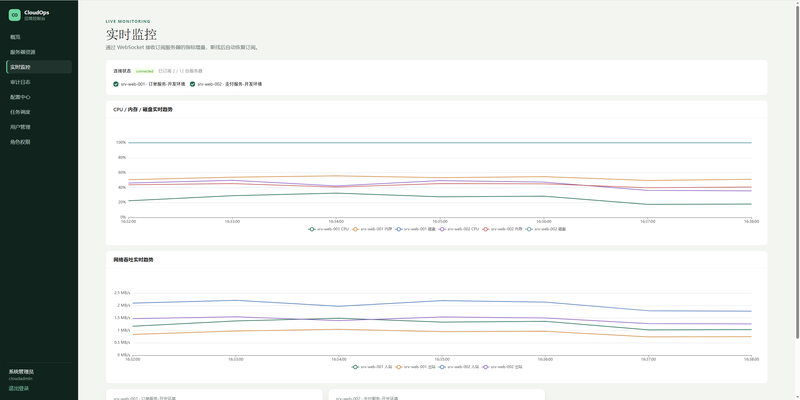The width and height of the screenshot is (800, 400).
Task: Toggle srv-web-001 内存 series in legend
Action: tap(372, 229)
